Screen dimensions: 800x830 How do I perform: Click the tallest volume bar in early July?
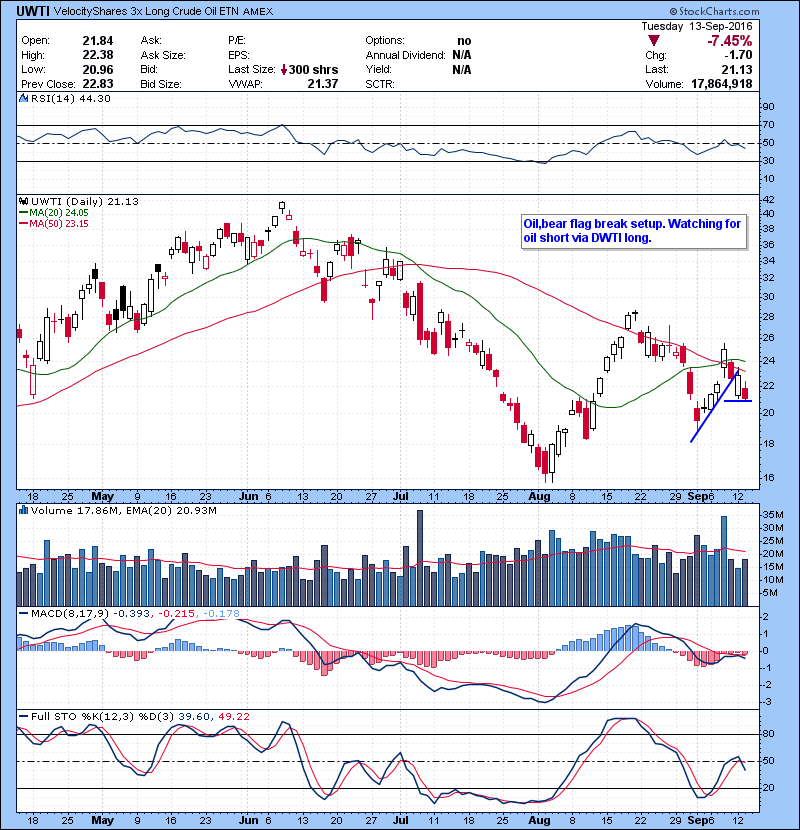click(420, 558)
